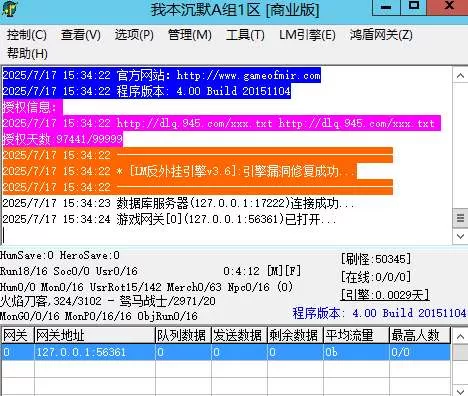Screen dimensions: 468x396
Task: Click log scrollbar down arrow
Action: [x=460, y=236]
